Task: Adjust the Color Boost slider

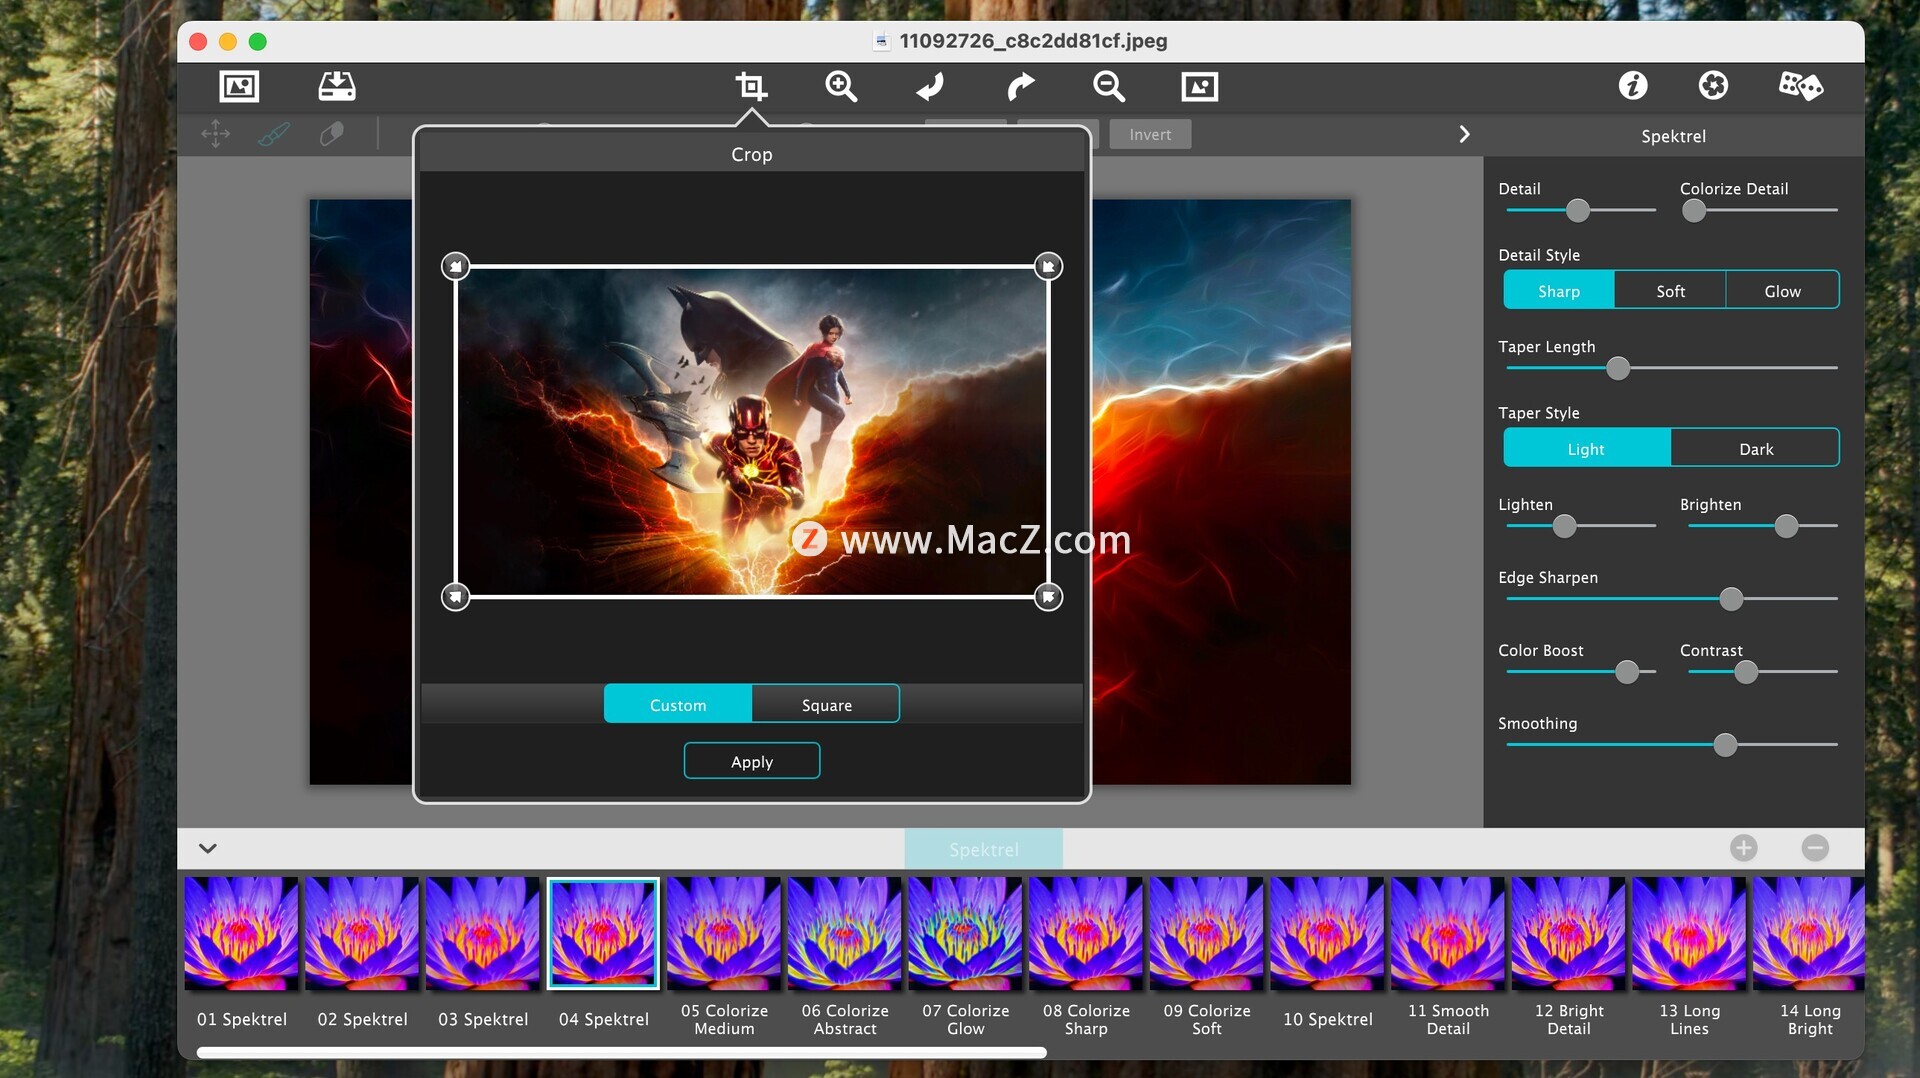Action: [1627, 672]
